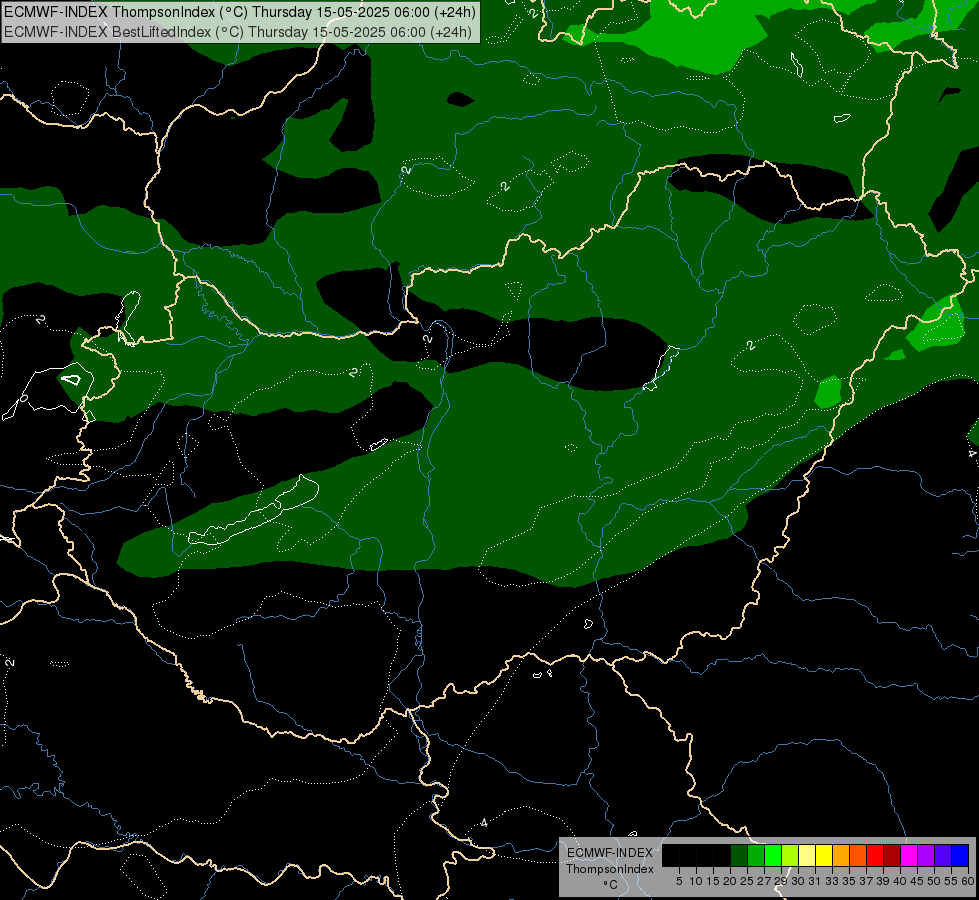This screenshot has width=979, height=900.
Task: Click the legend label ThompsonIndex
Action: pyautogui.click(x=610, y=869)
